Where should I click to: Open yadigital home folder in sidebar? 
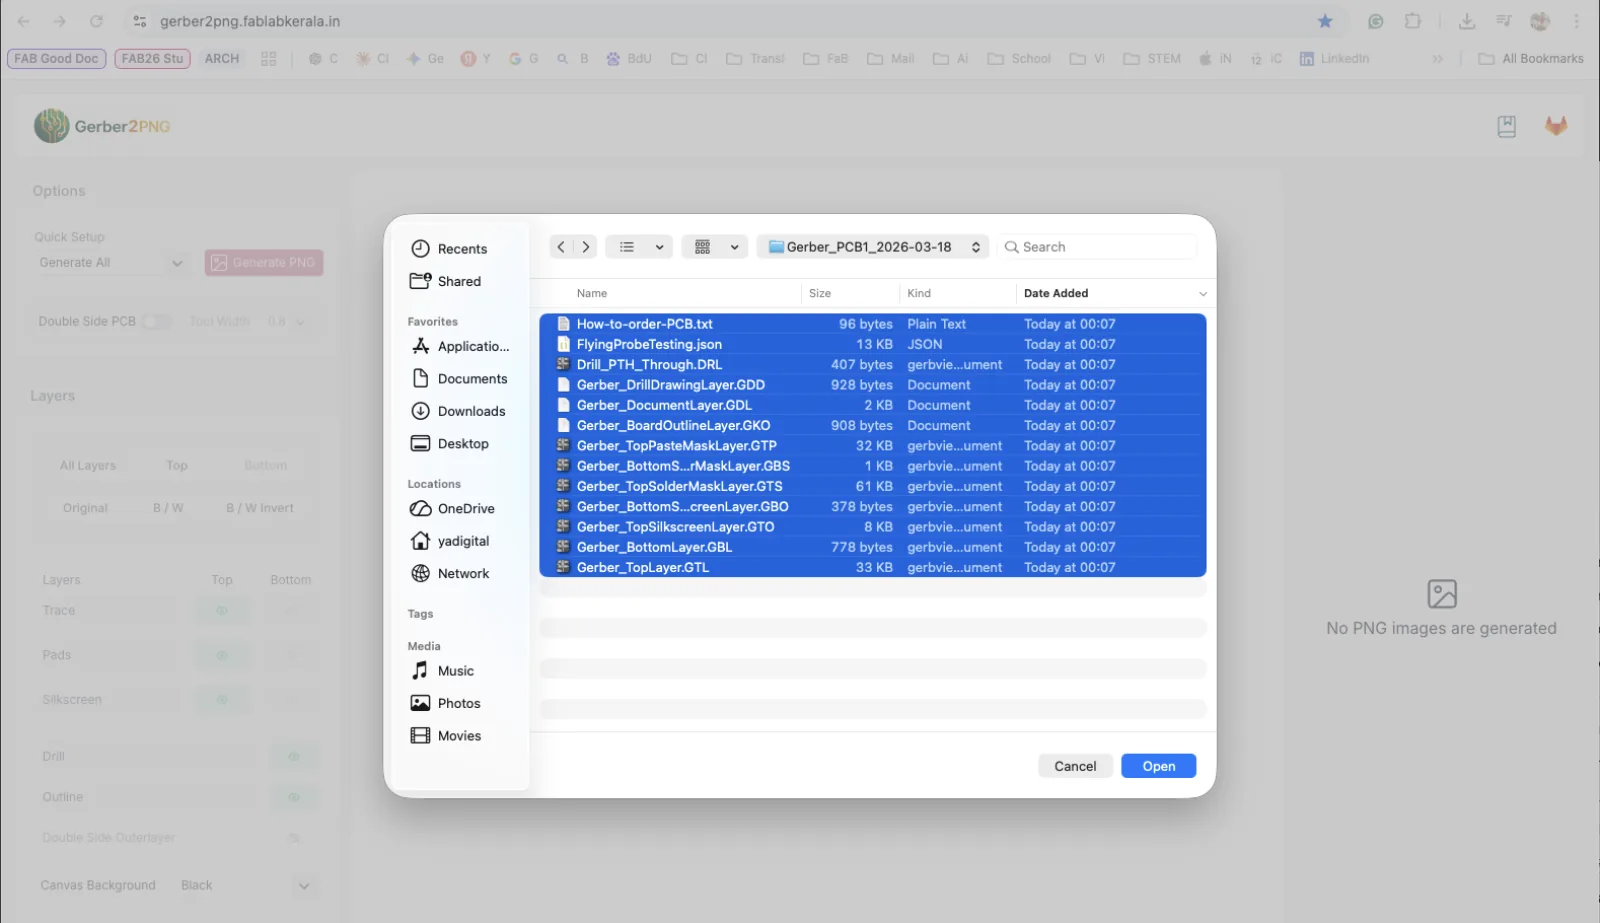click(450, 541)
